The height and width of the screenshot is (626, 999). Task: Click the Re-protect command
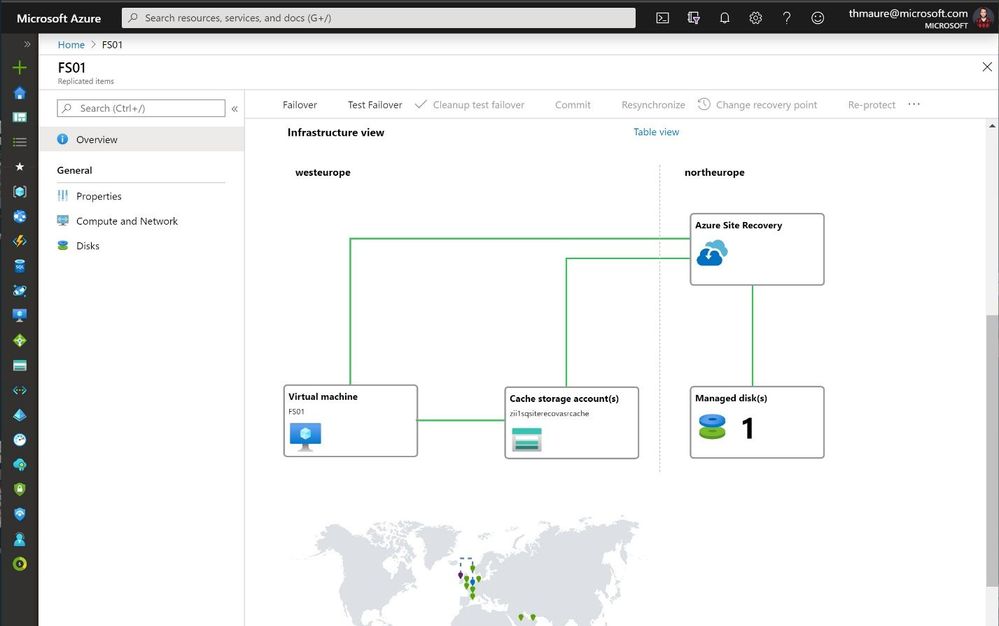tap(872, 104)
